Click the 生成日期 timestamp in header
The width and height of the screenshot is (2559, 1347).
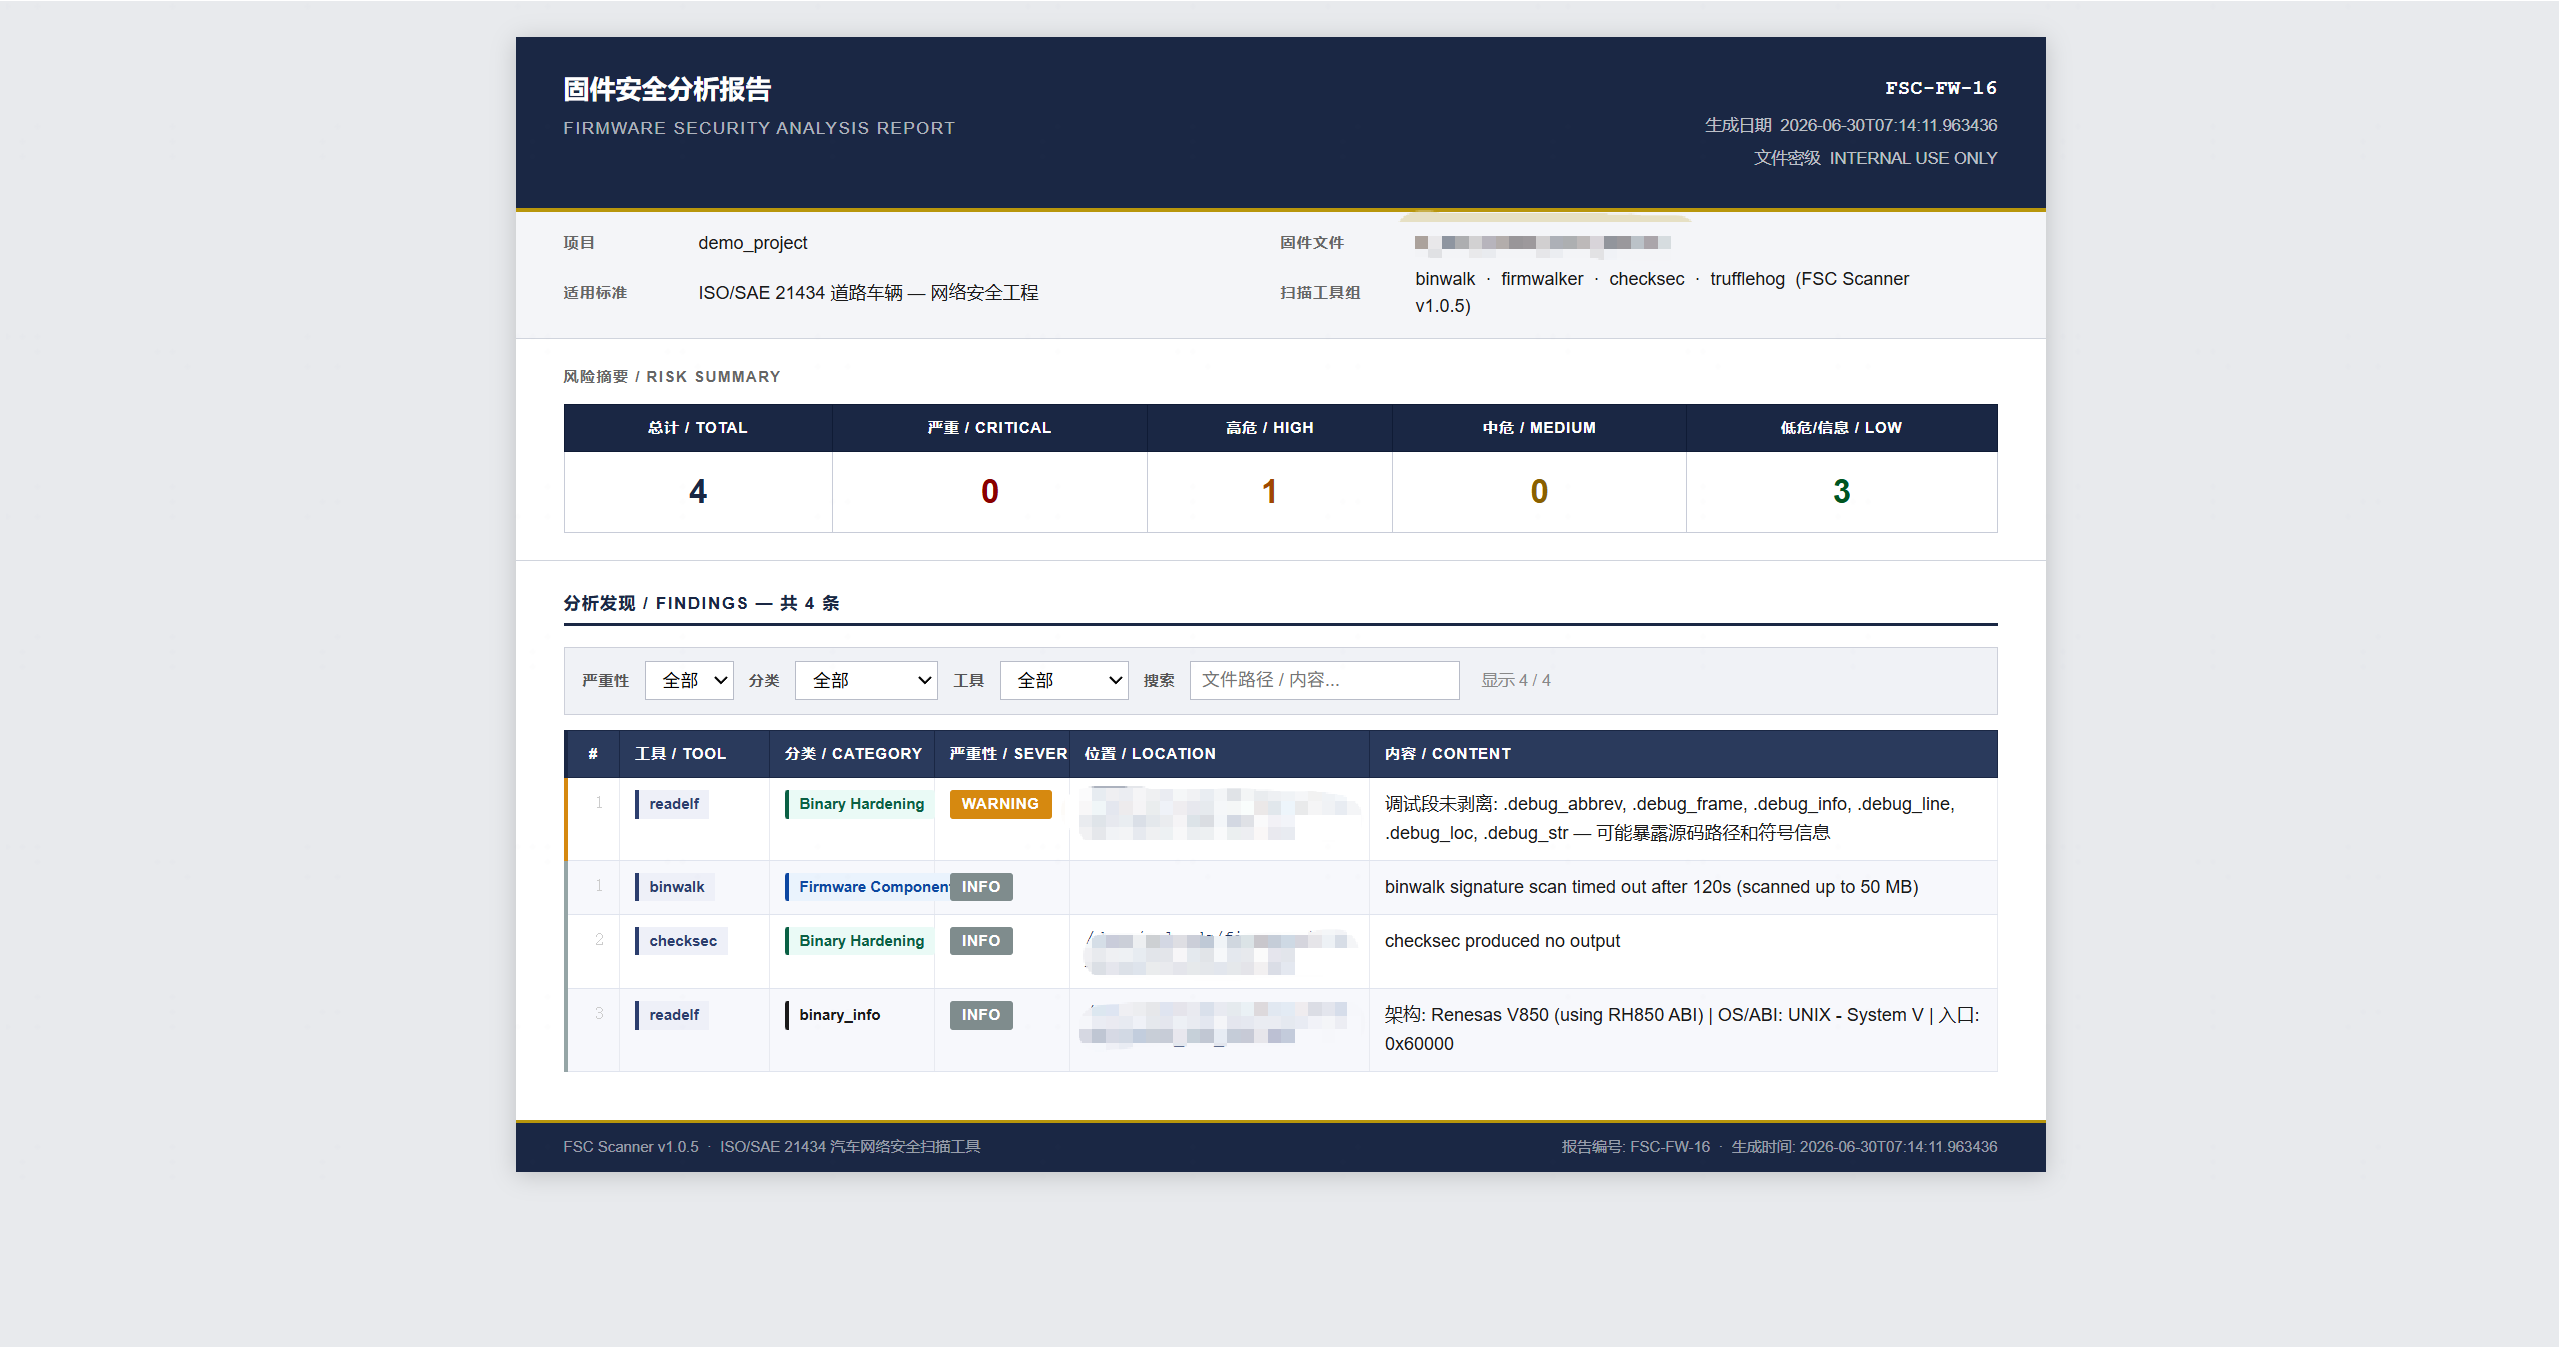pyautogui.click(x=1850, y=125)
